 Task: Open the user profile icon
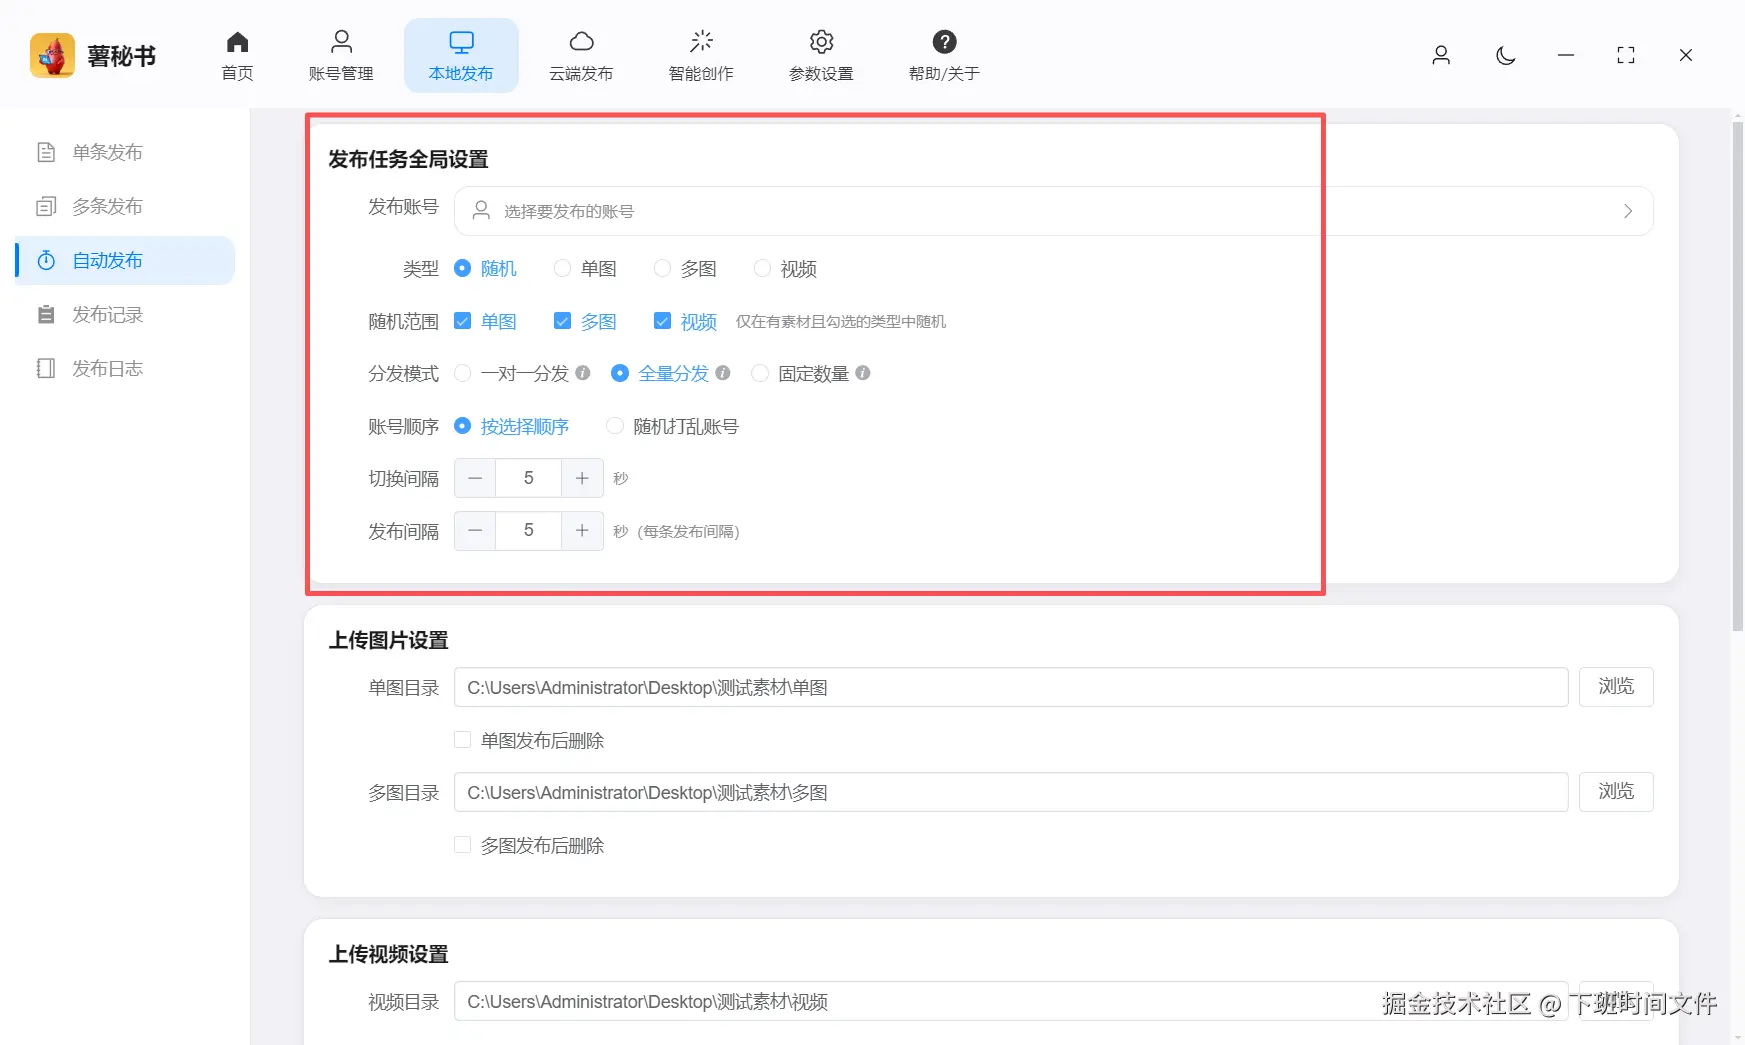click(1441, 56)
